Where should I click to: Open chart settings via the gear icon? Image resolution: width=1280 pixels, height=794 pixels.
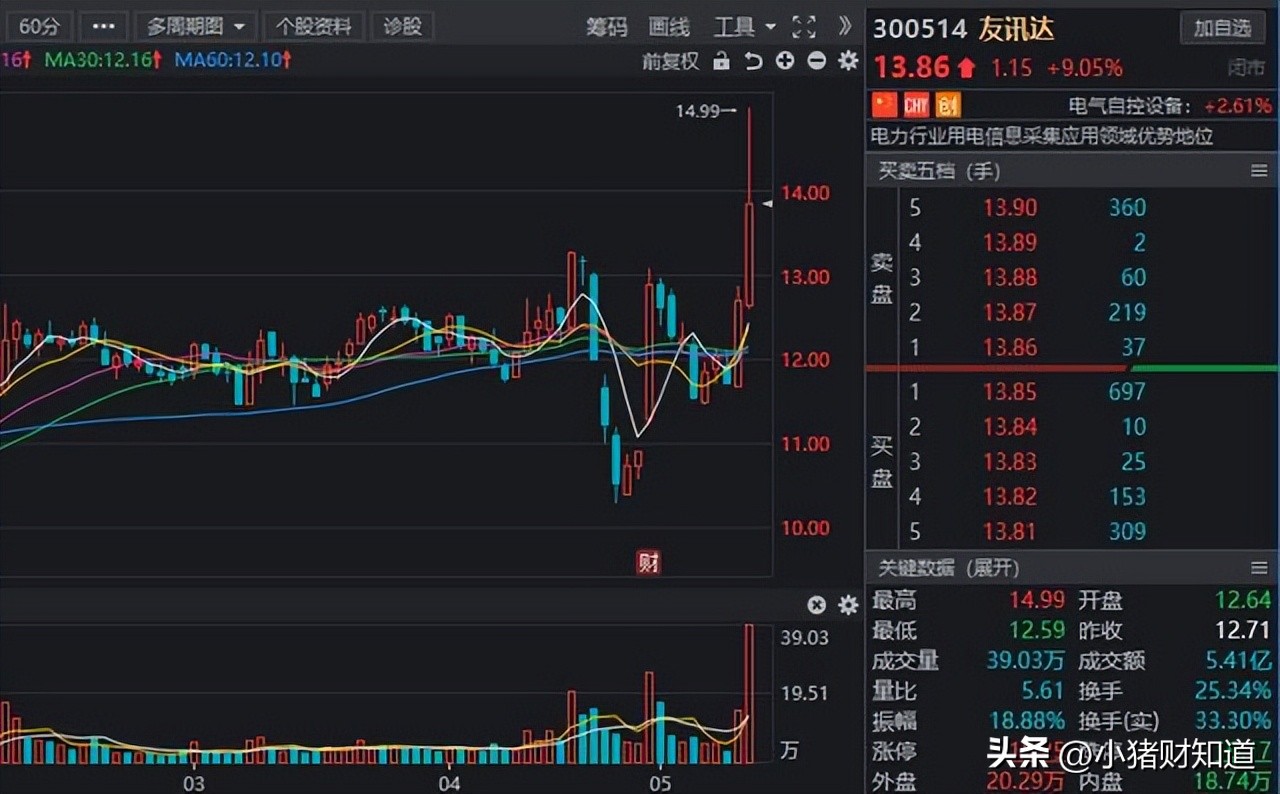[847, 61]
